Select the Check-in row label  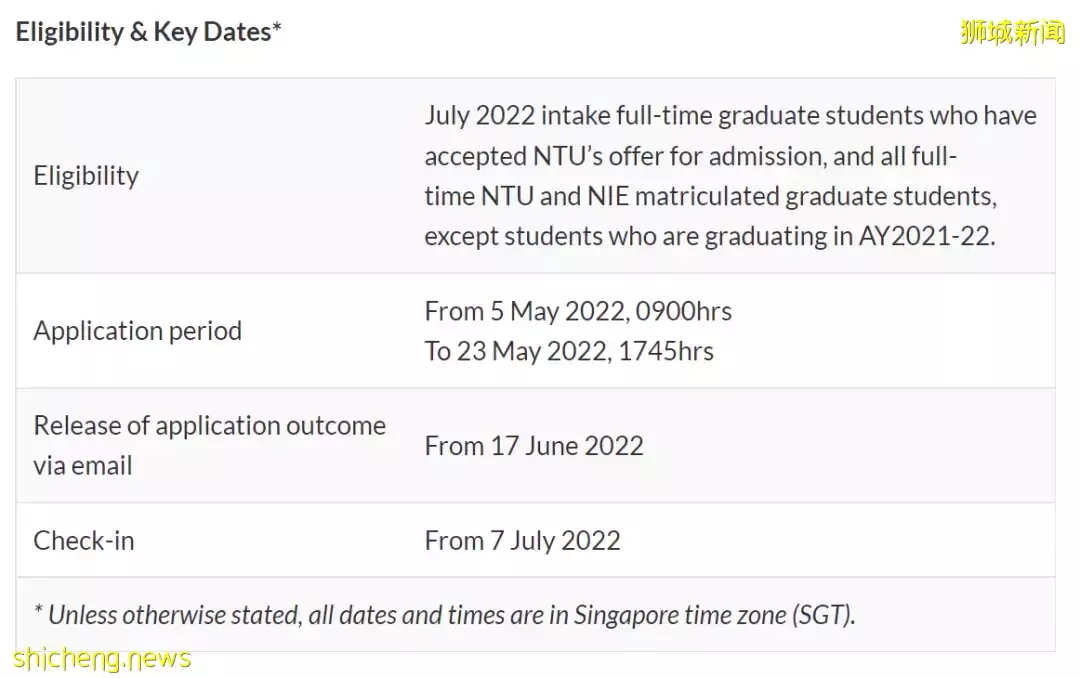(84, 540)
